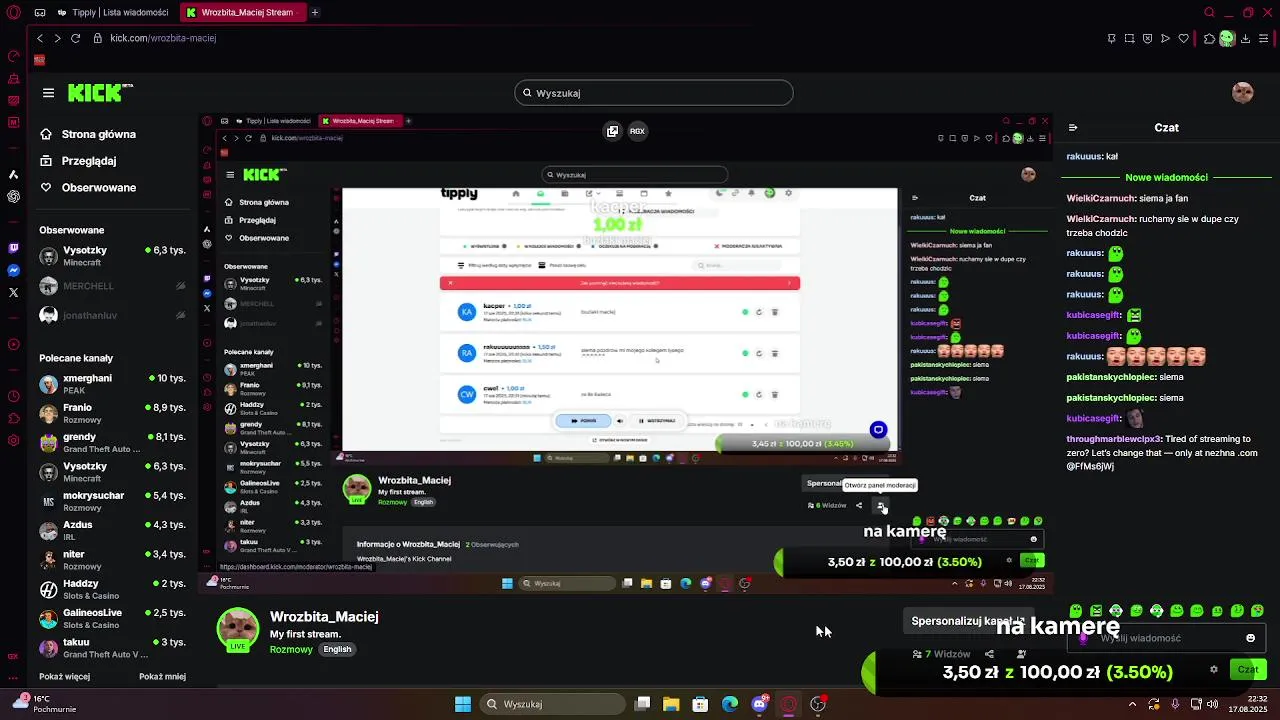This screenshot has width=1280, height=720.
Task: Open the emoji picker in chat
Action: click(x=1250, y=638)
